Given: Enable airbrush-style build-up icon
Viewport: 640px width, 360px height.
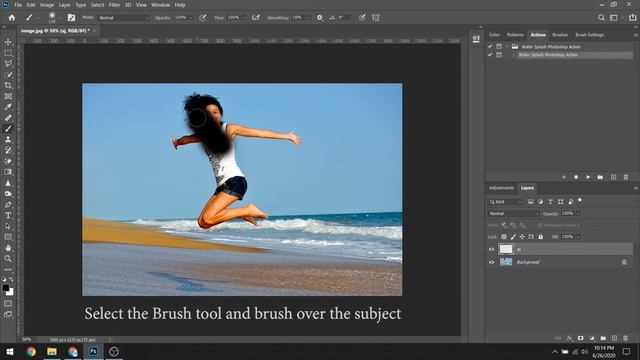Looking at the screenshot, I should 256,18.
